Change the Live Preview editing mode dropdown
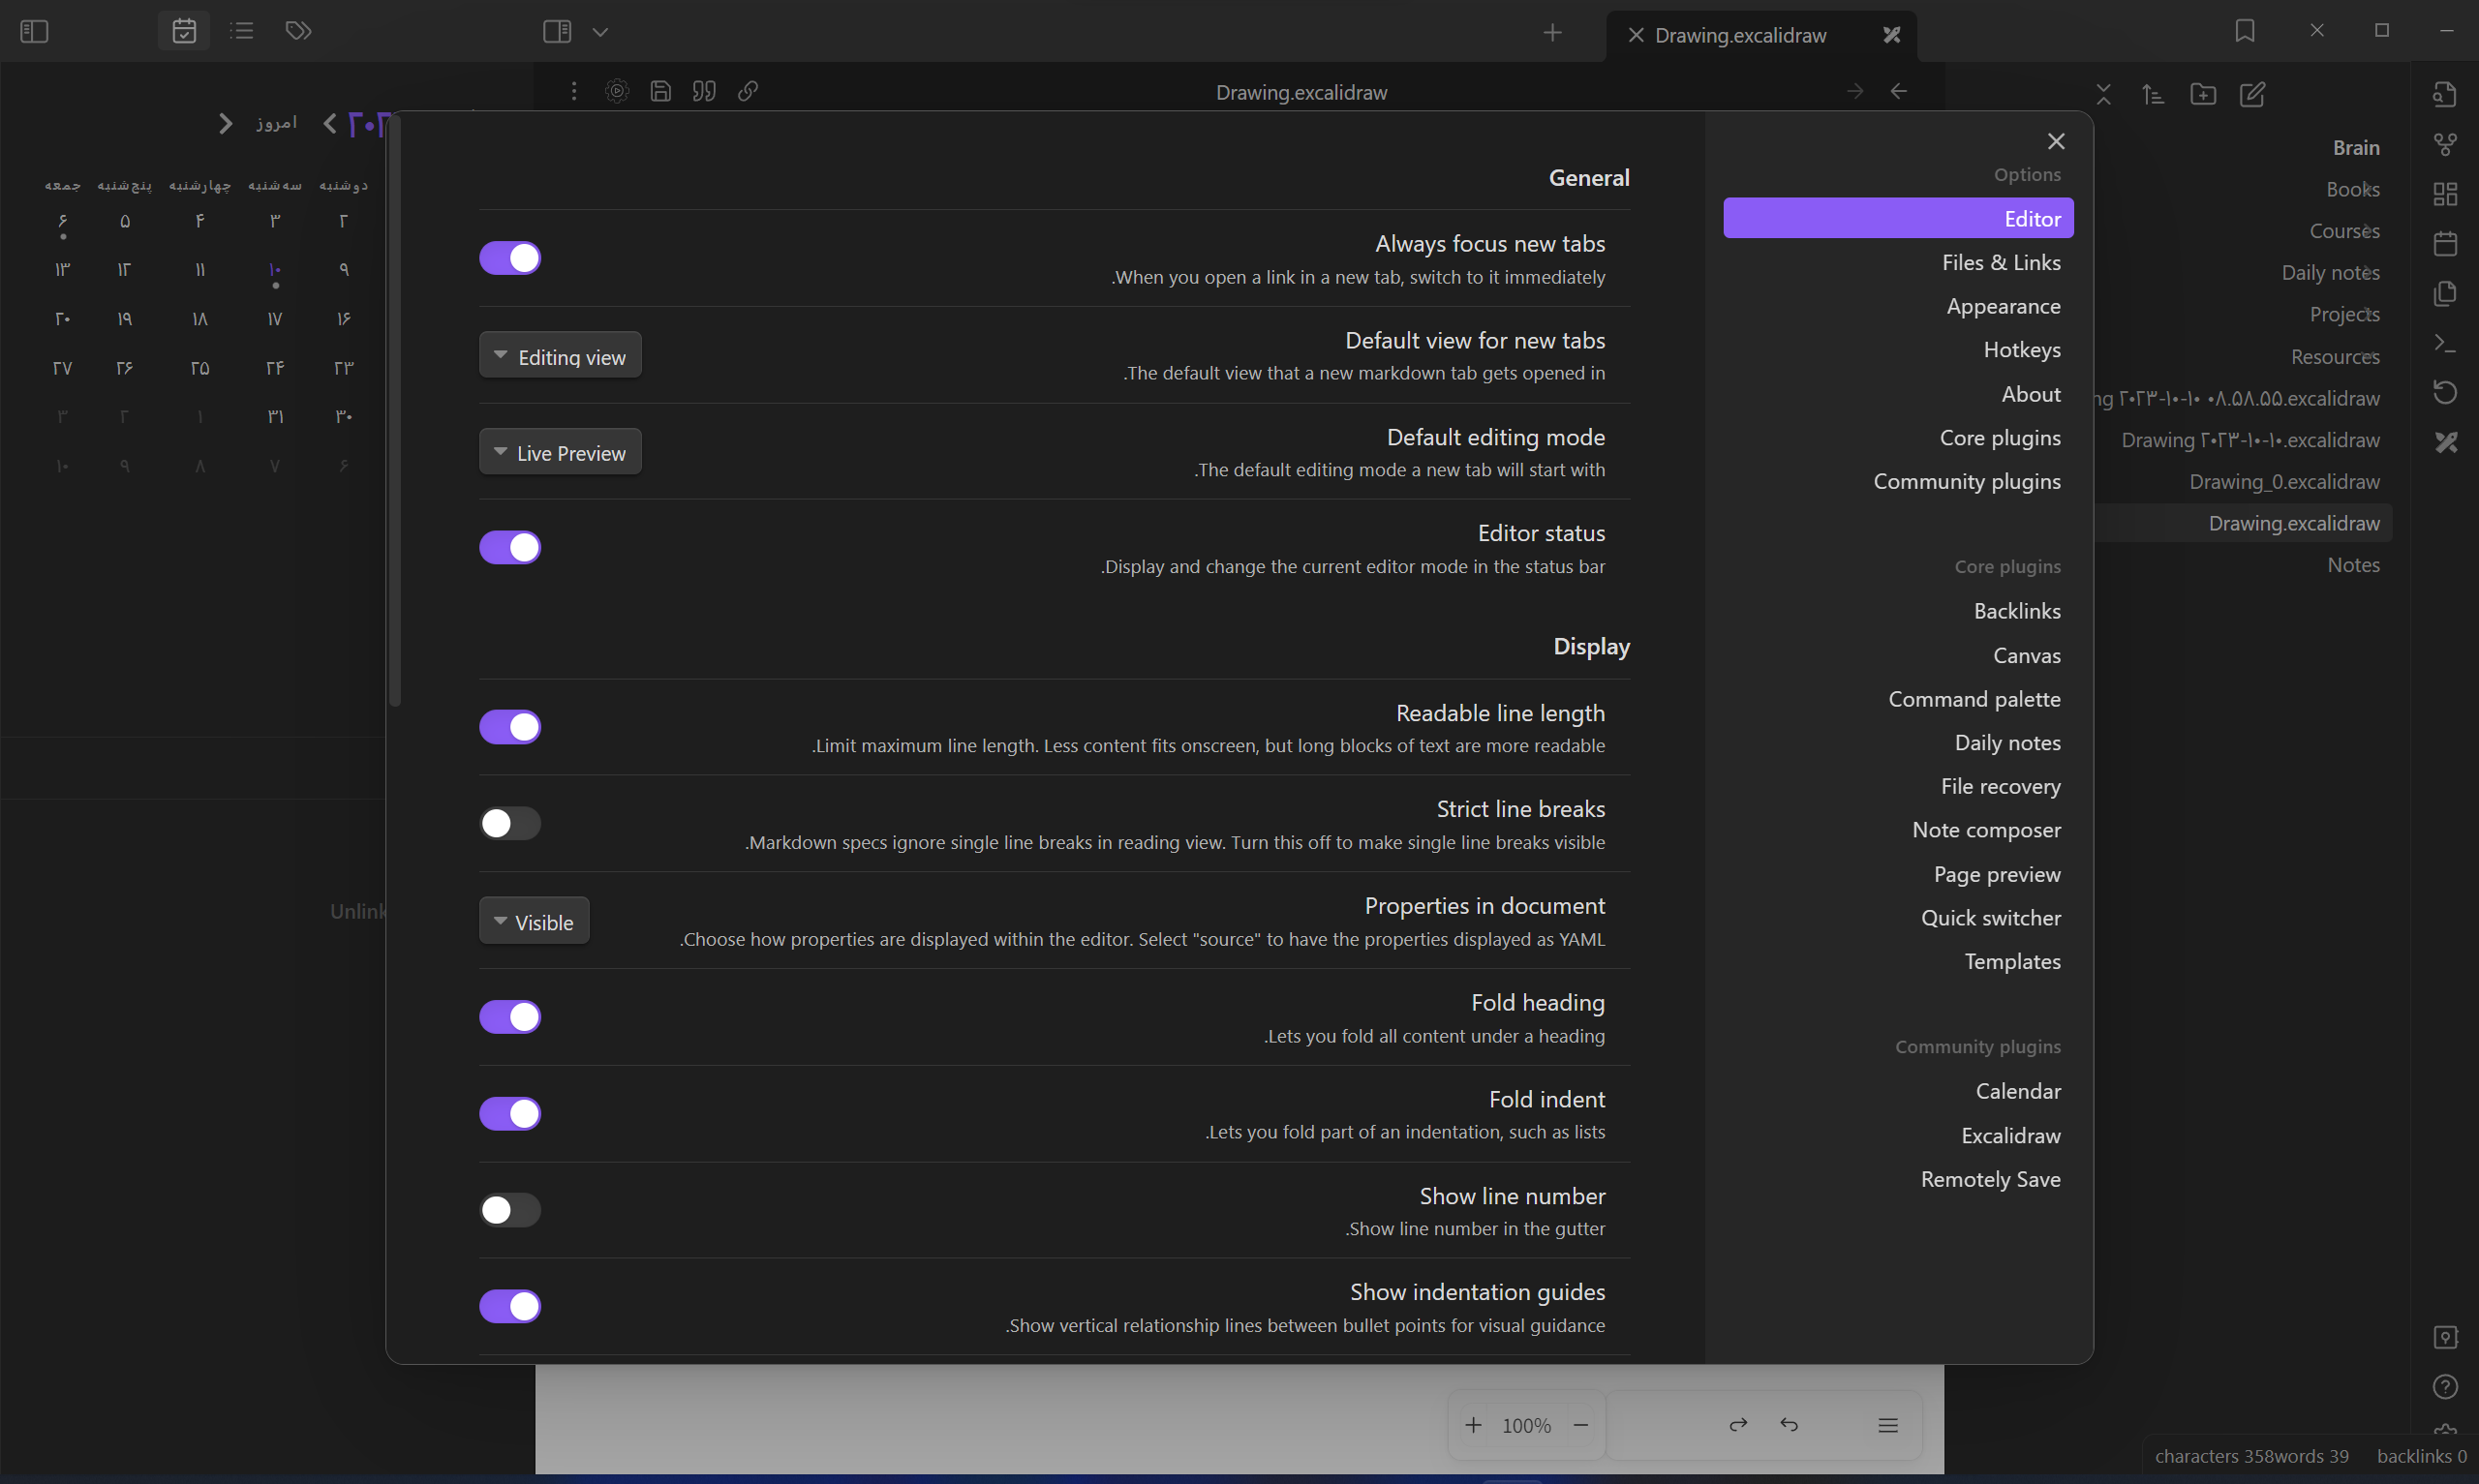The width and height of the screenshot is (2479, 1484). click(560, 452)
